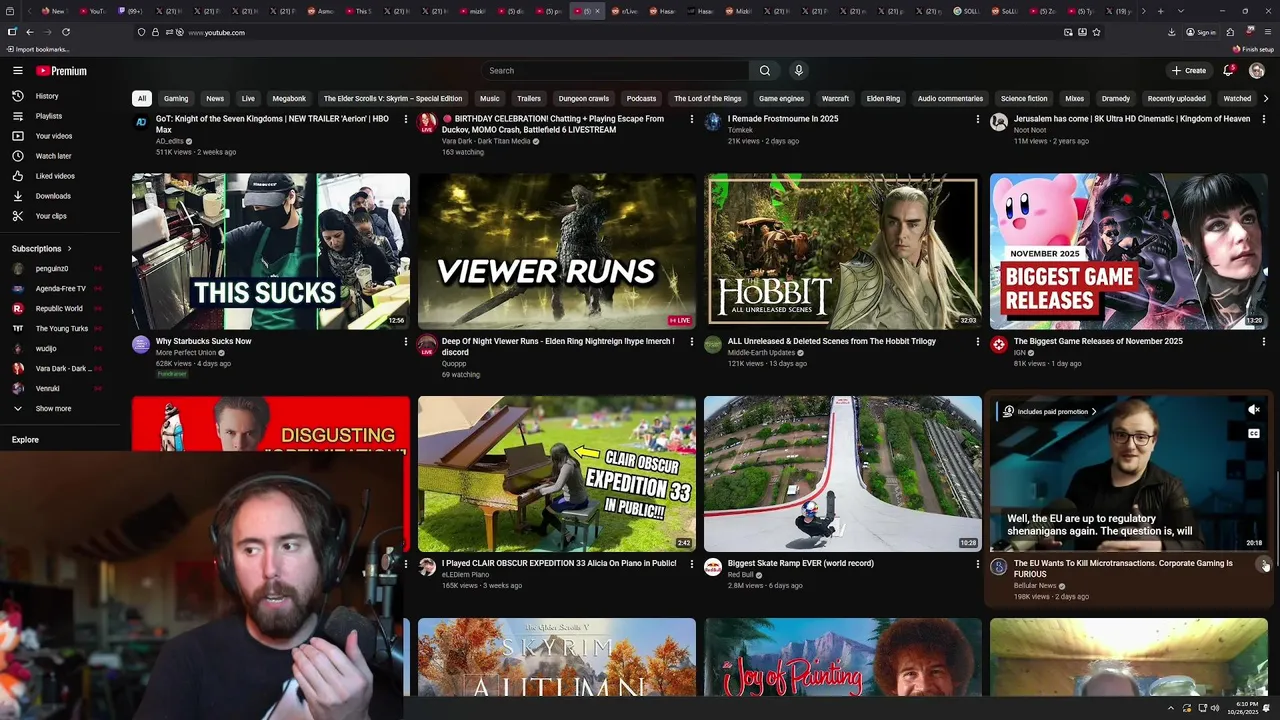Screen dimensions: 1280x720
Task: Open Republic World subscription
Action: coord(60,308)
